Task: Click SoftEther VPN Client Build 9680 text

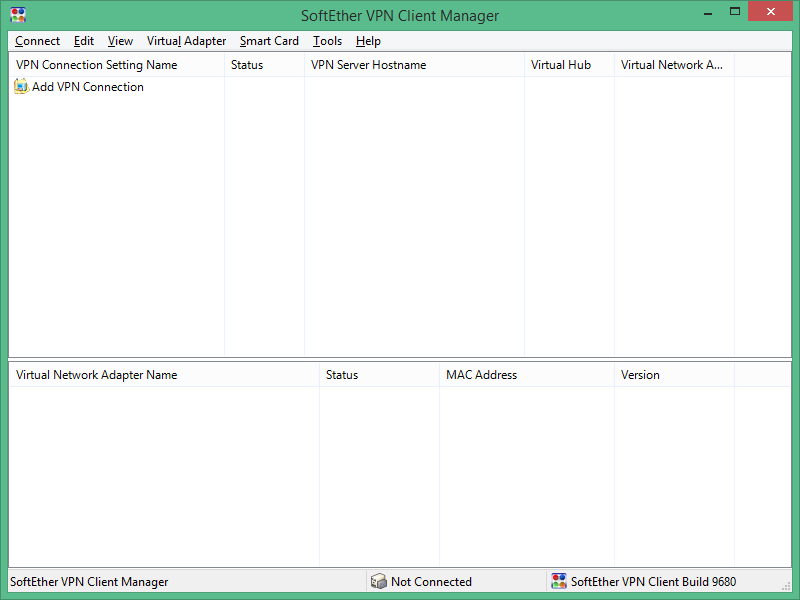Action: pyautogui.click(x=654, y=582)
